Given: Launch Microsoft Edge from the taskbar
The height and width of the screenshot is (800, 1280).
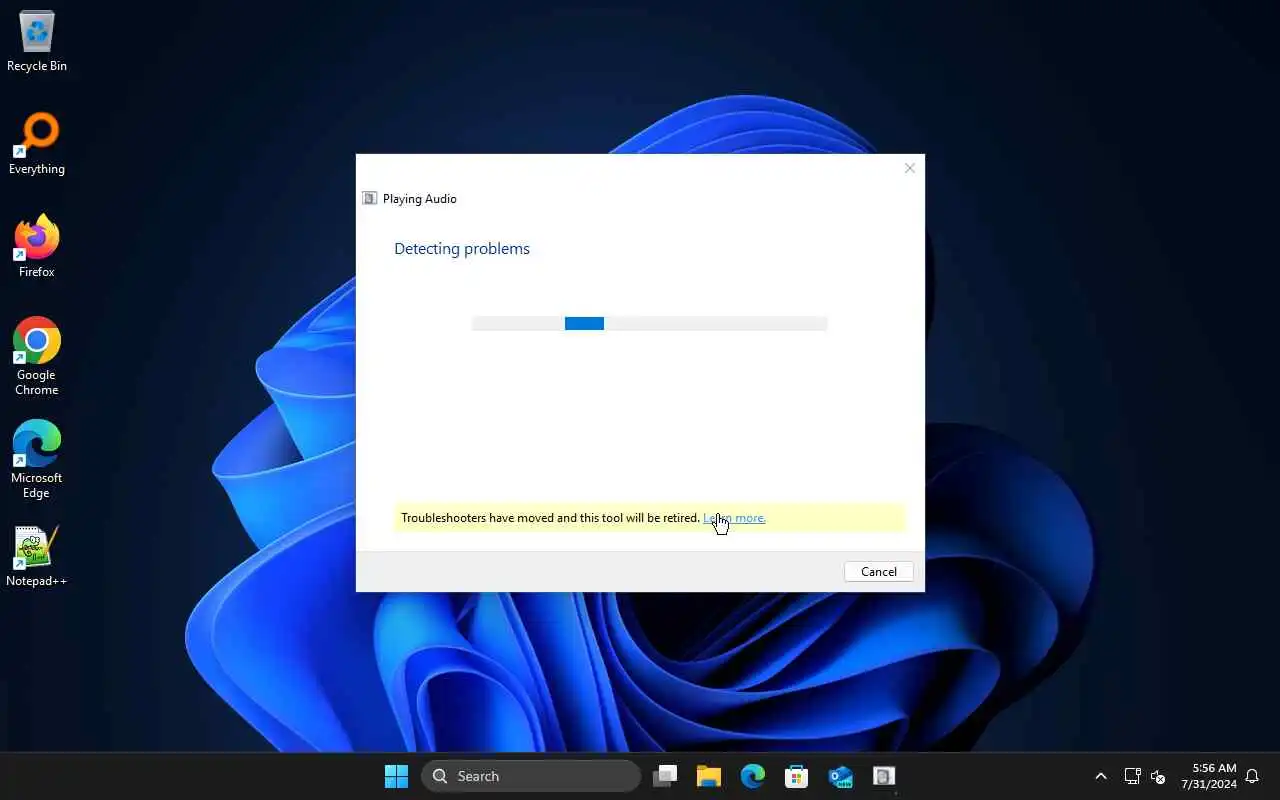Looking at the screenshot, I should (753, 776).
